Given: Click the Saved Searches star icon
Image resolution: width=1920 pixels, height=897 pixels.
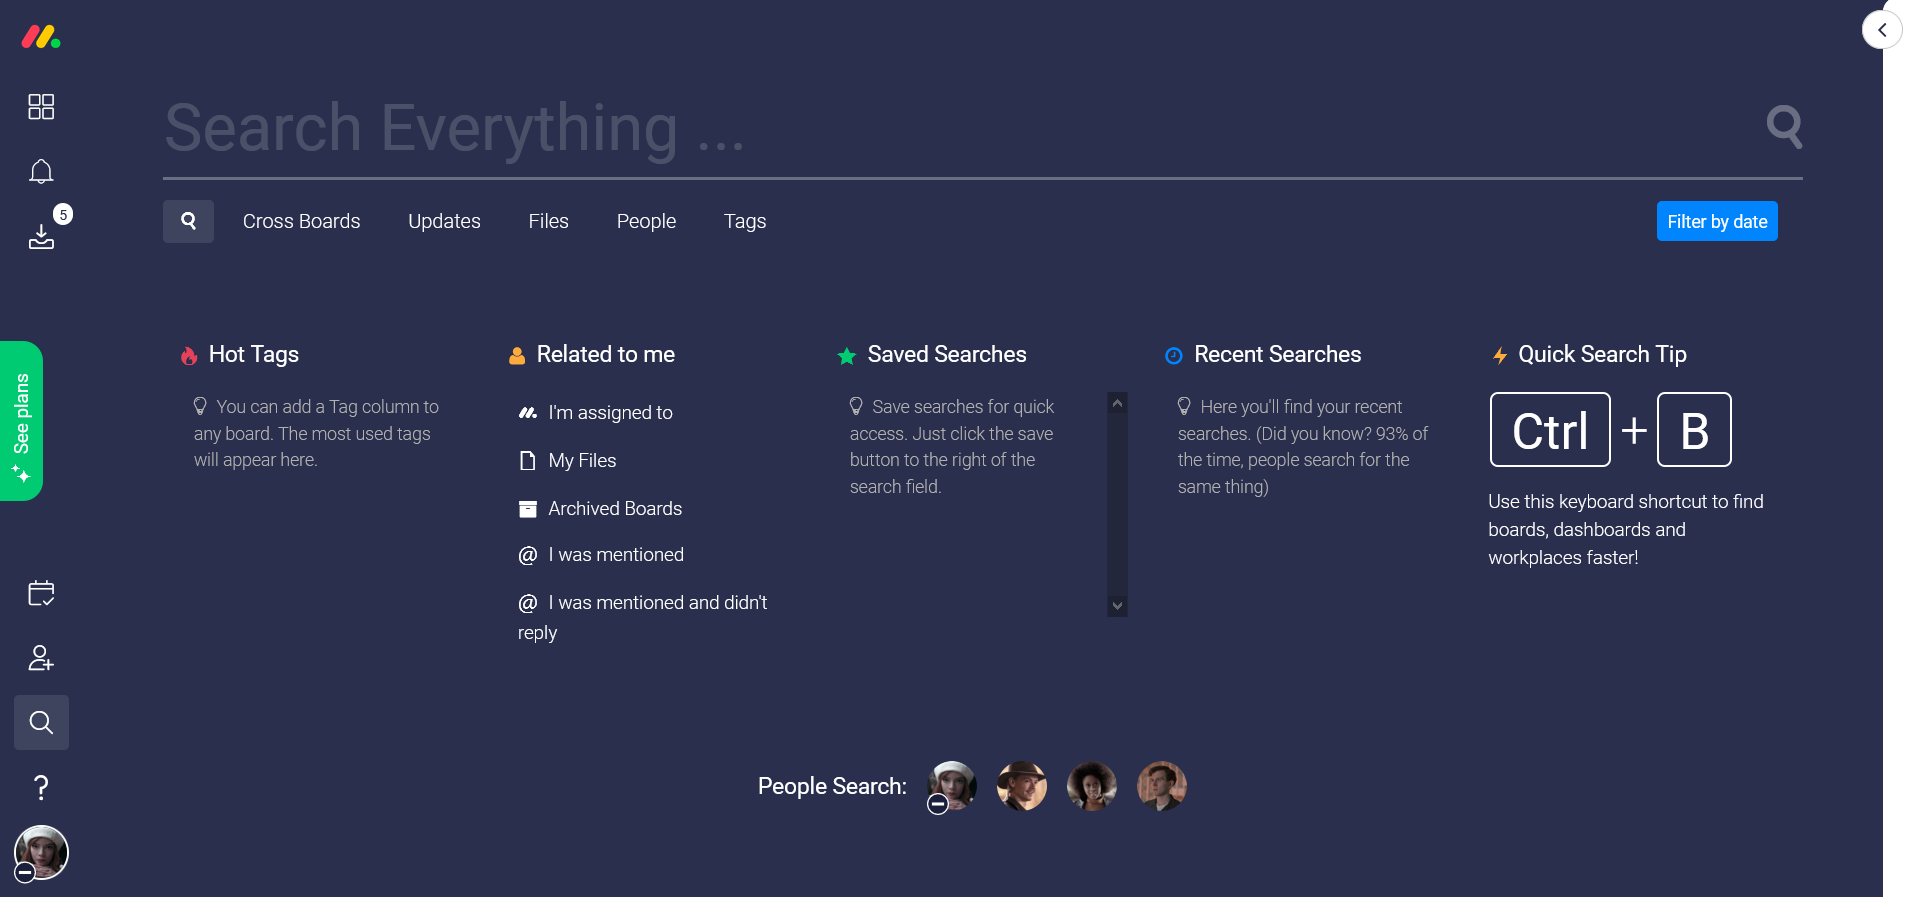Looking at the screenshot, I should tap(846, 355).
